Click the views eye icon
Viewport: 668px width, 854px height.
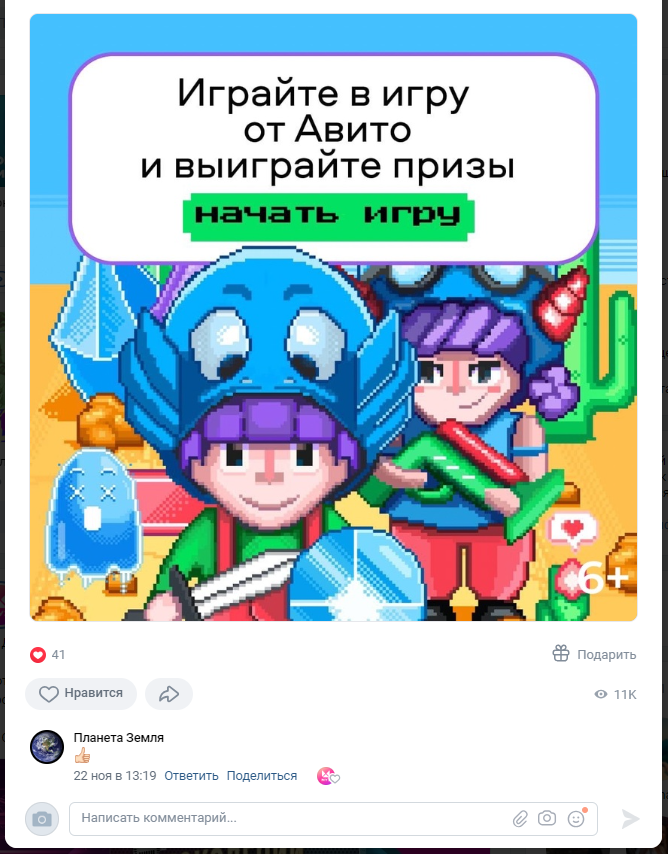click(x=601, y=694)
